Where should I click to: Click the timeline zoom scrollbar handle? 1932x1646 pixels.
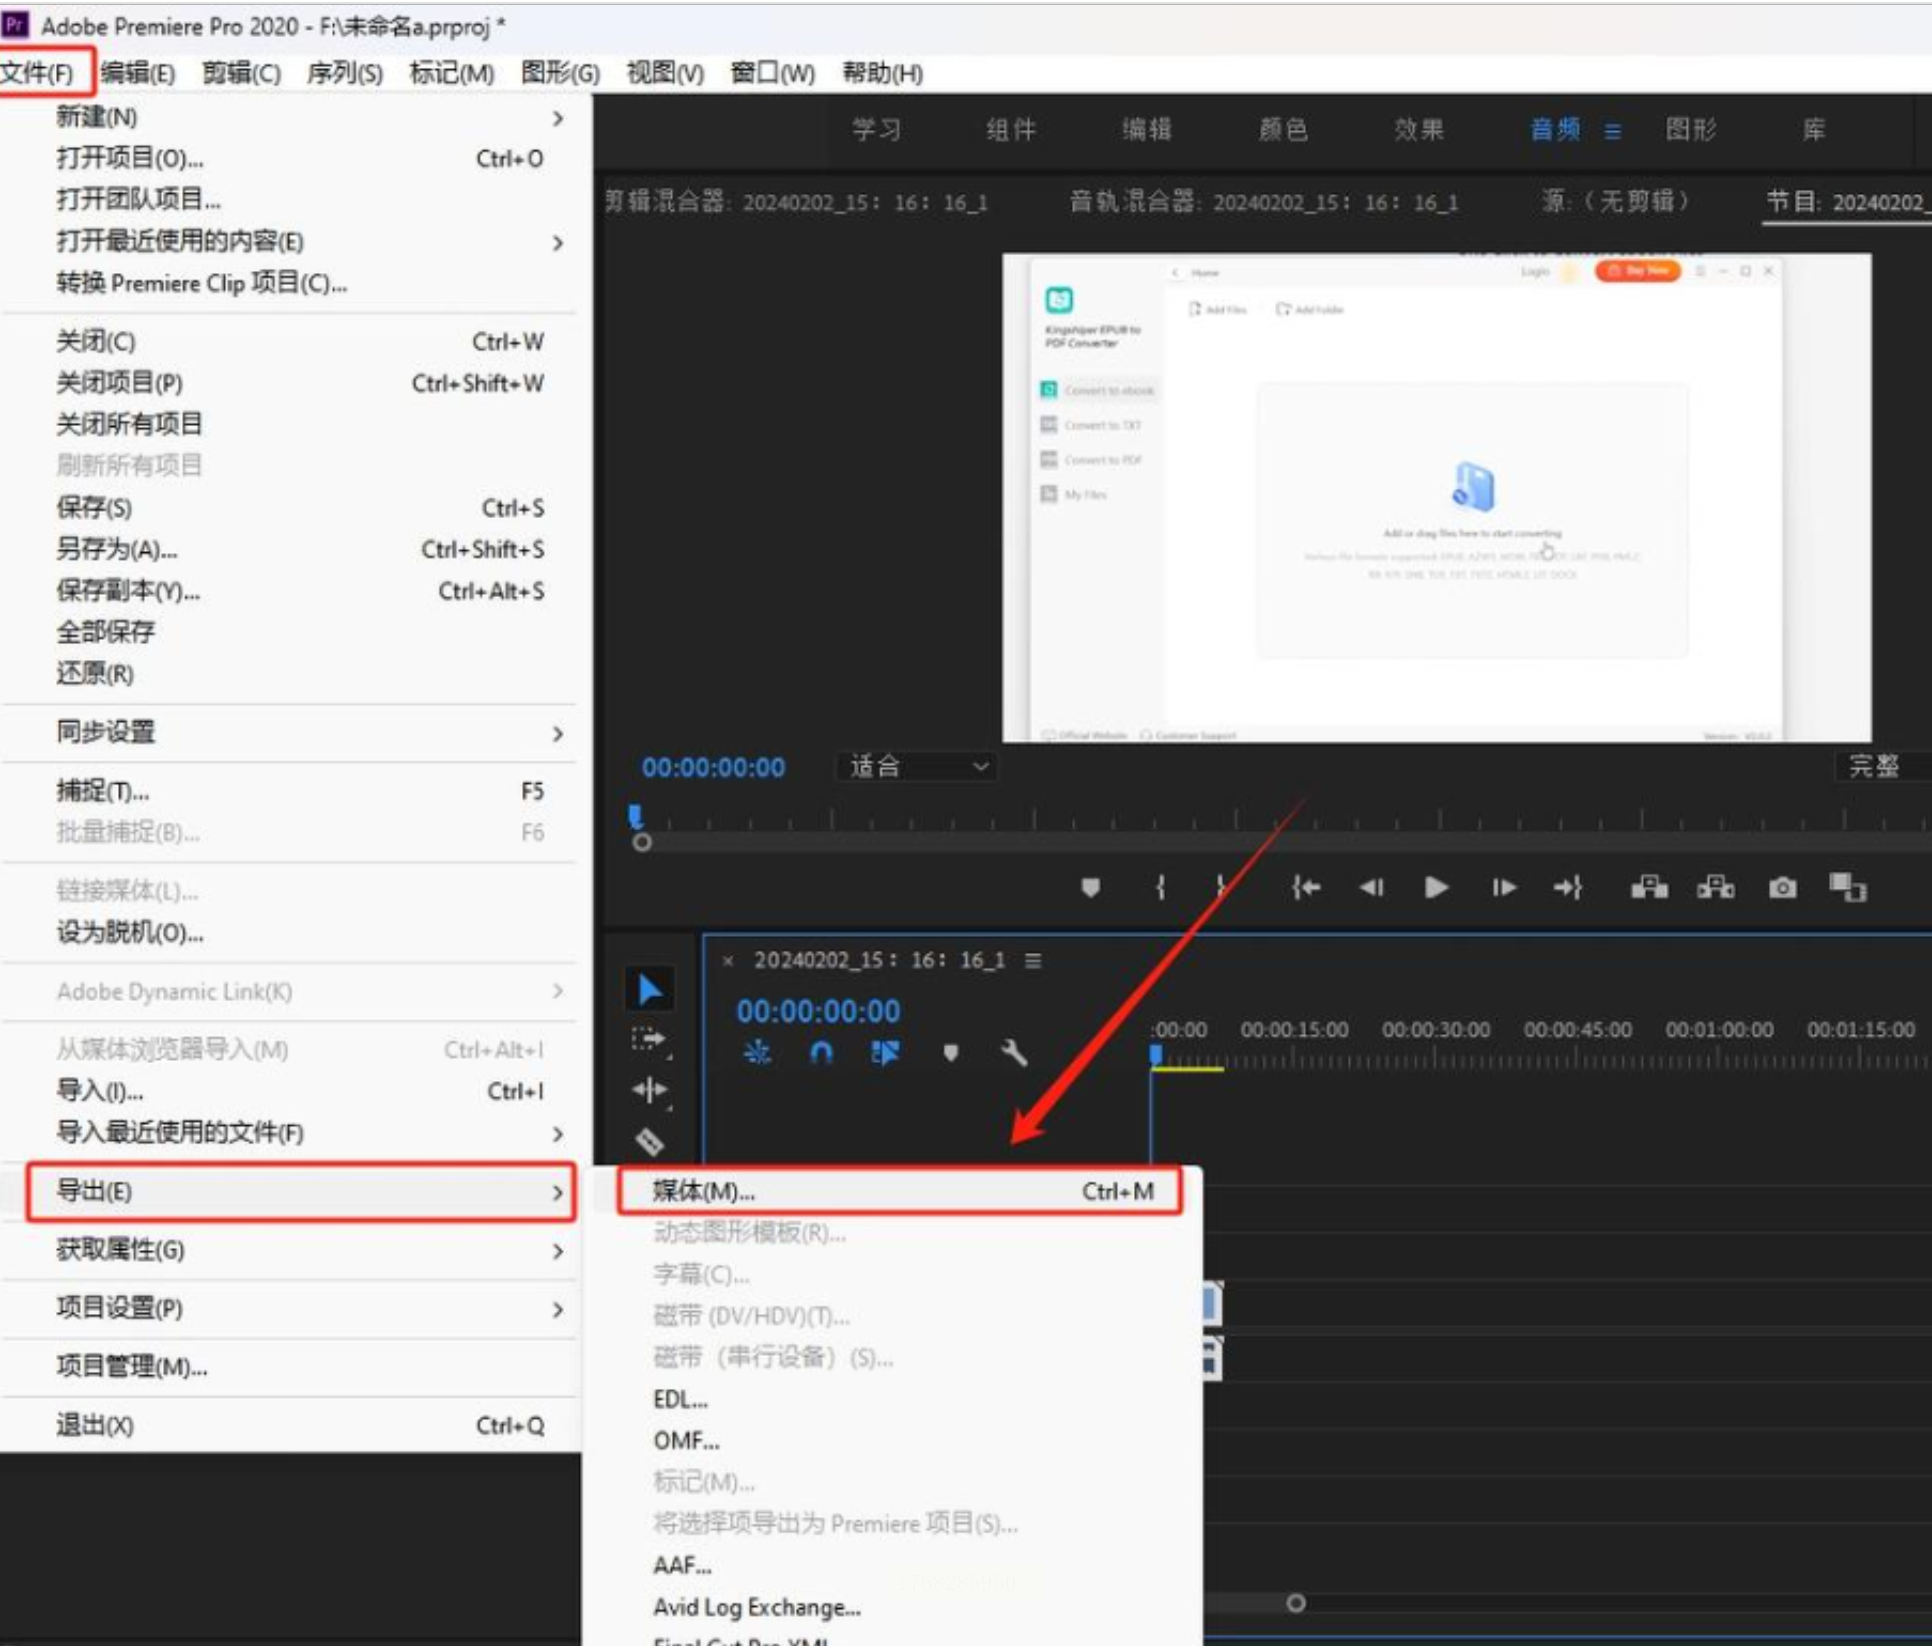pyautogui.click(x=1296, y=1603)
